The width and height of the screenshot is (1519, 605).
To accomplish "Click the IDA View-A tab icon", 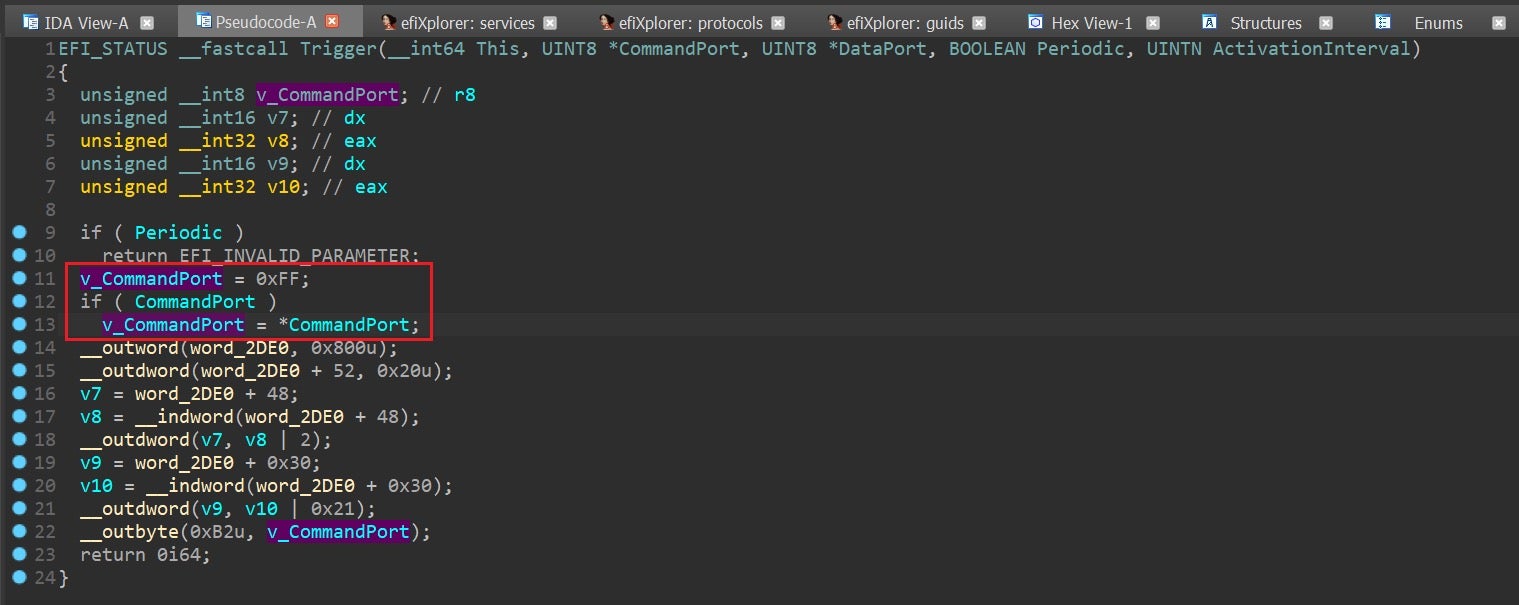I will click(31, 22).
